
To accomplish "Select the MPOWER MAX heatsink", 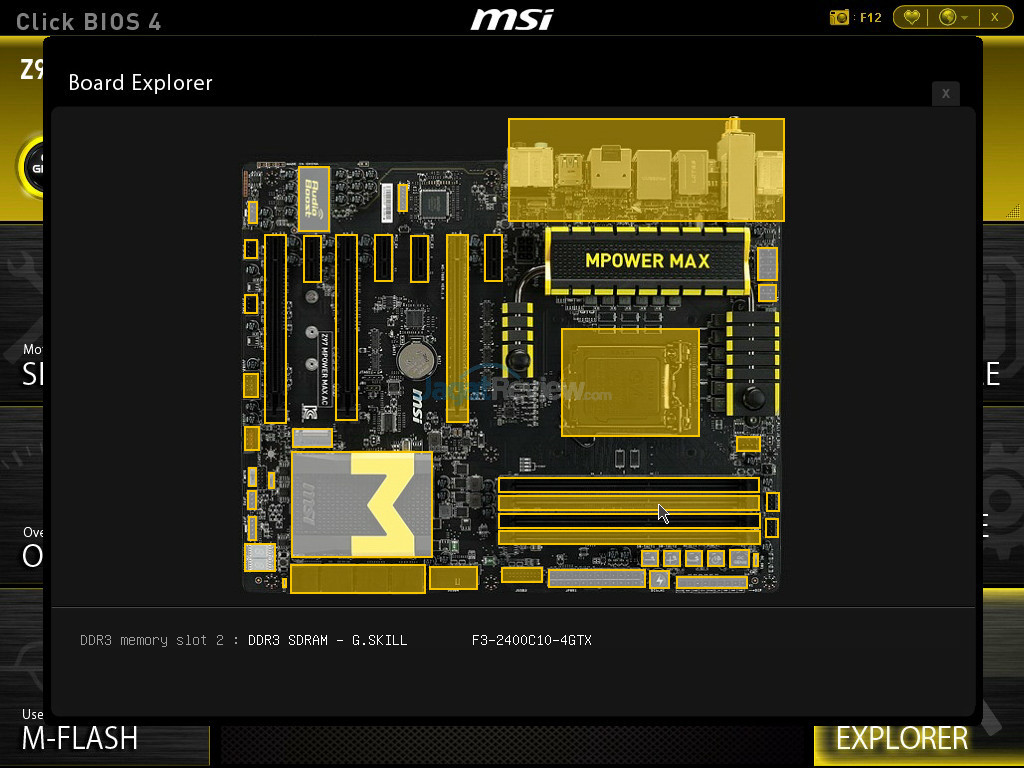I will [647, 261].
